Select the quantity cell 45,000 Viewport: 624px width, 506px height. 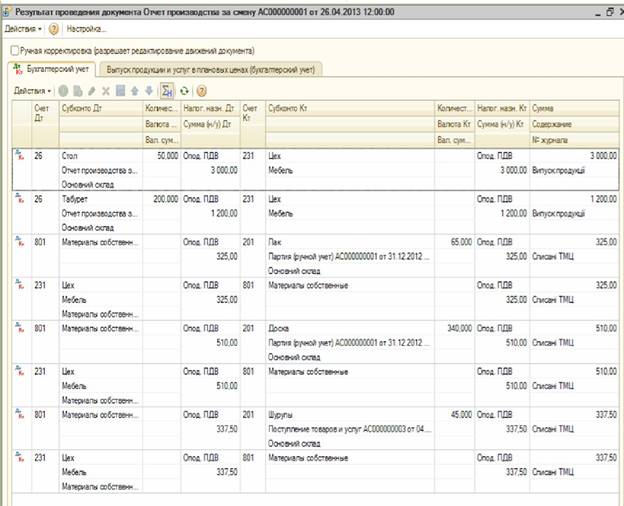point(454,415)
